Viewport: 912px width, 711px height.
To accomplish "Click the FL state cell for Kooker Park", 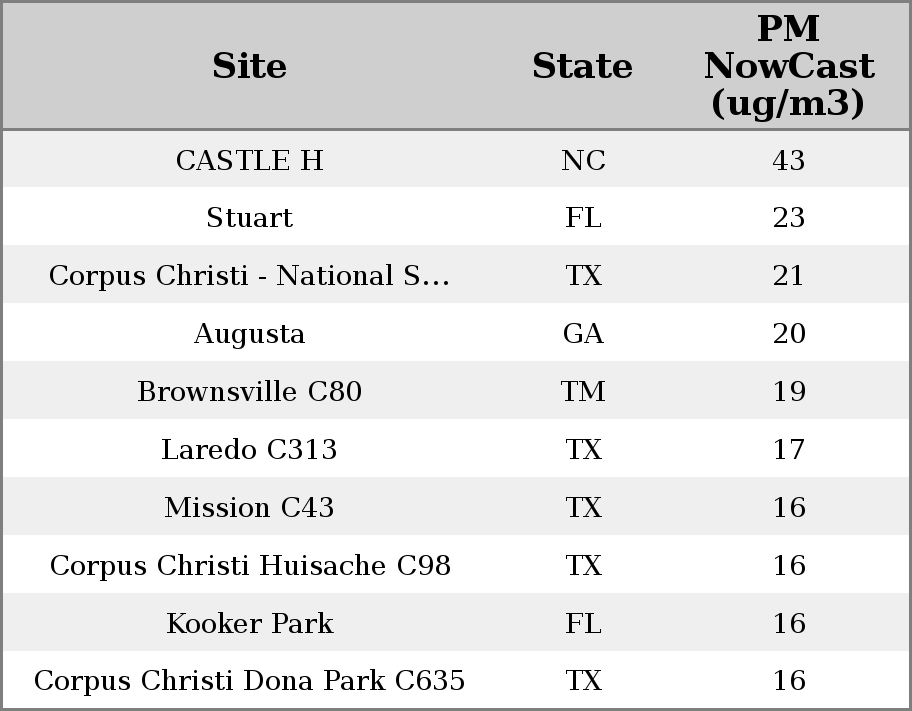I will [x=583, y=624].
